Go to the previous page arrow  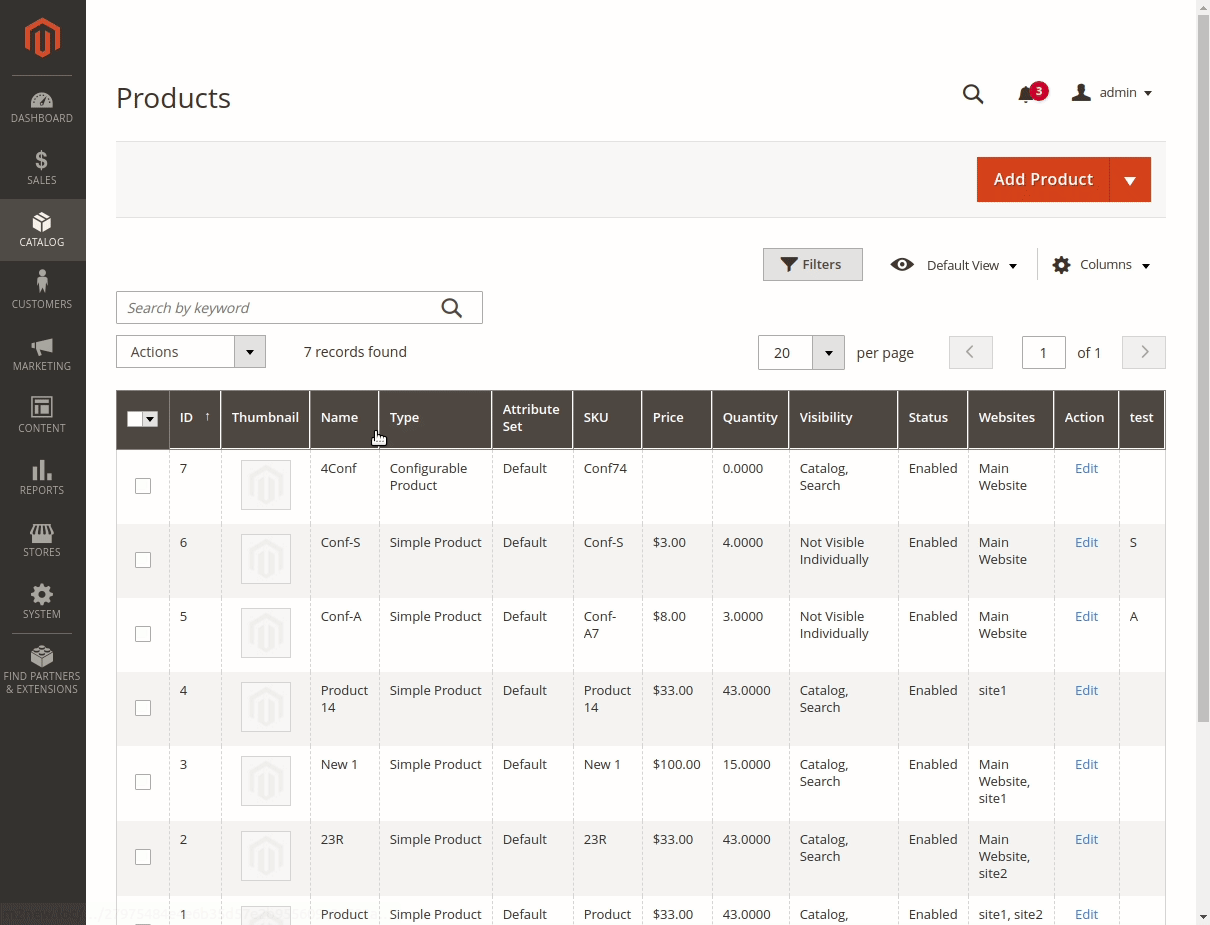tap(970, 352)
